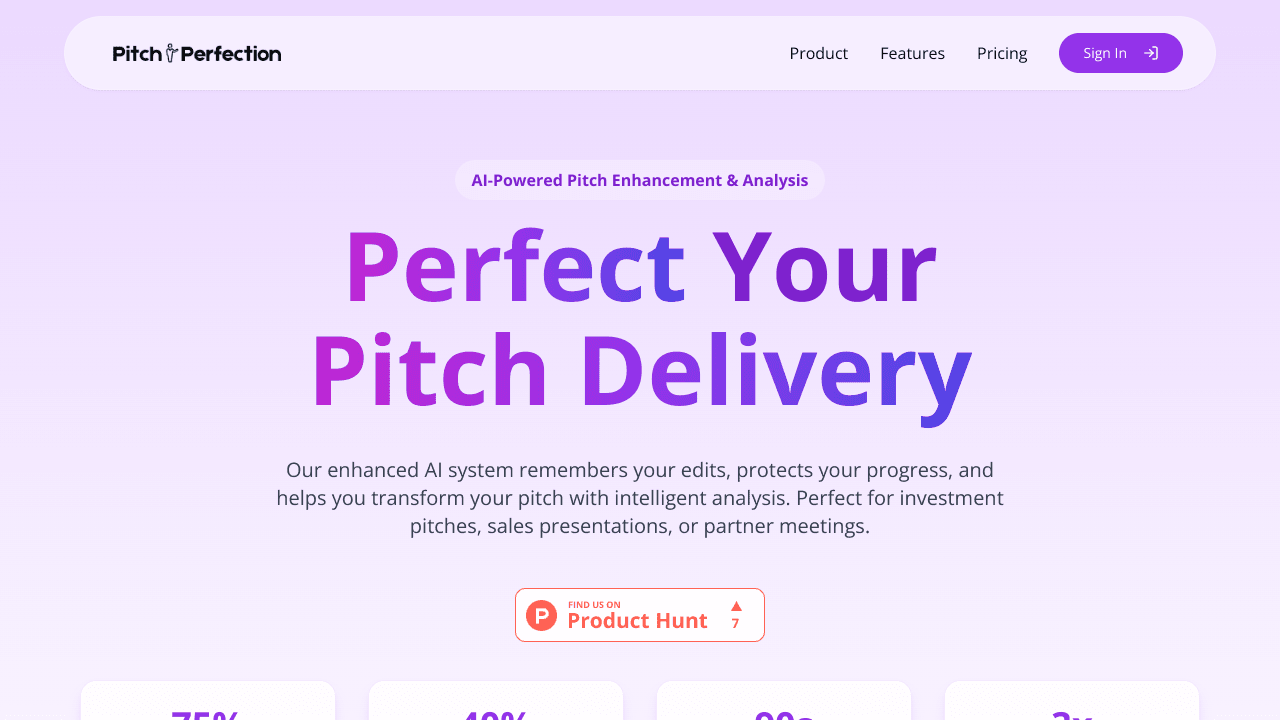The width and height of the screenshot is (1280, 720).
Task: Click the arrow icon inside Sign In
Action: point(1151,53)
